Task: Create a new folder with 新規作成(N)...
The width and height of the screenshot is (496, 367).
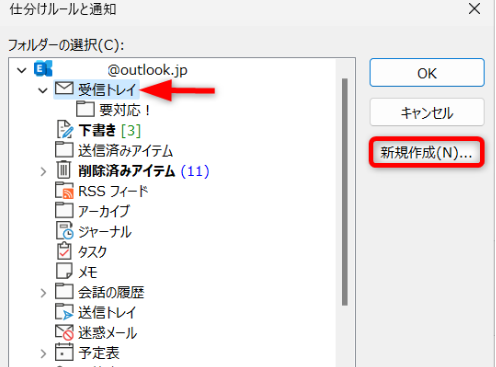Action: click(427, 152)
